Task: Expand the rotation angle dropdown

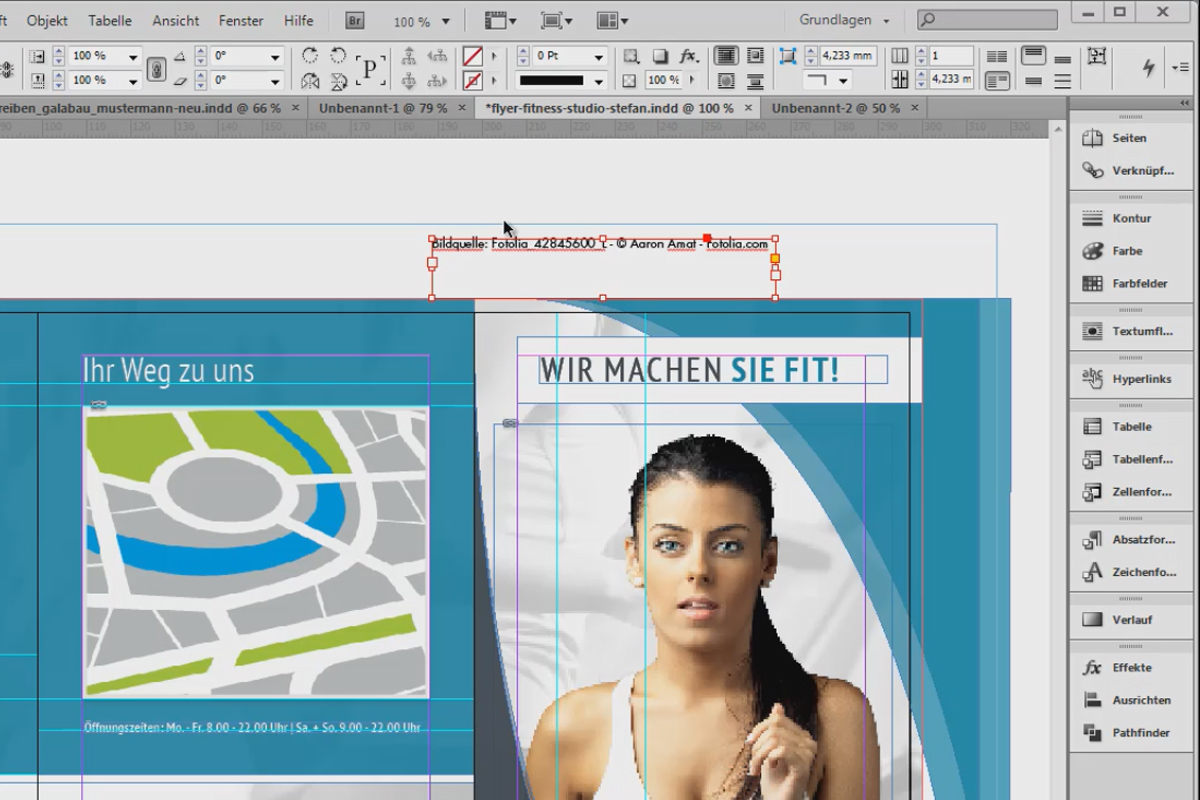Action: [275, 56]
